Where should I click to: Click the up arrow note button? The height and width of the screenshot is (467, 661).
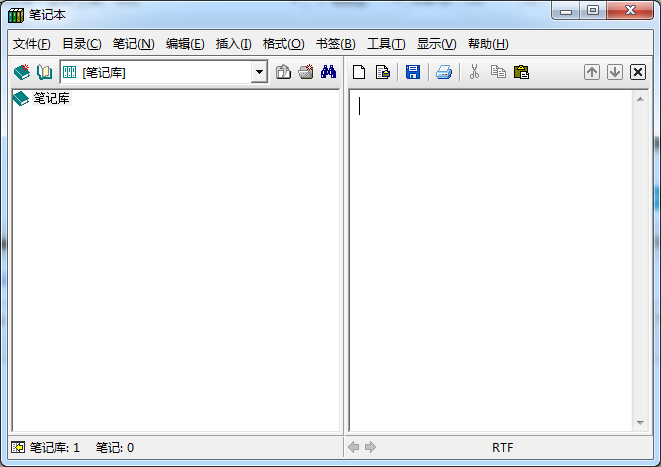click(x=592, y=72)
